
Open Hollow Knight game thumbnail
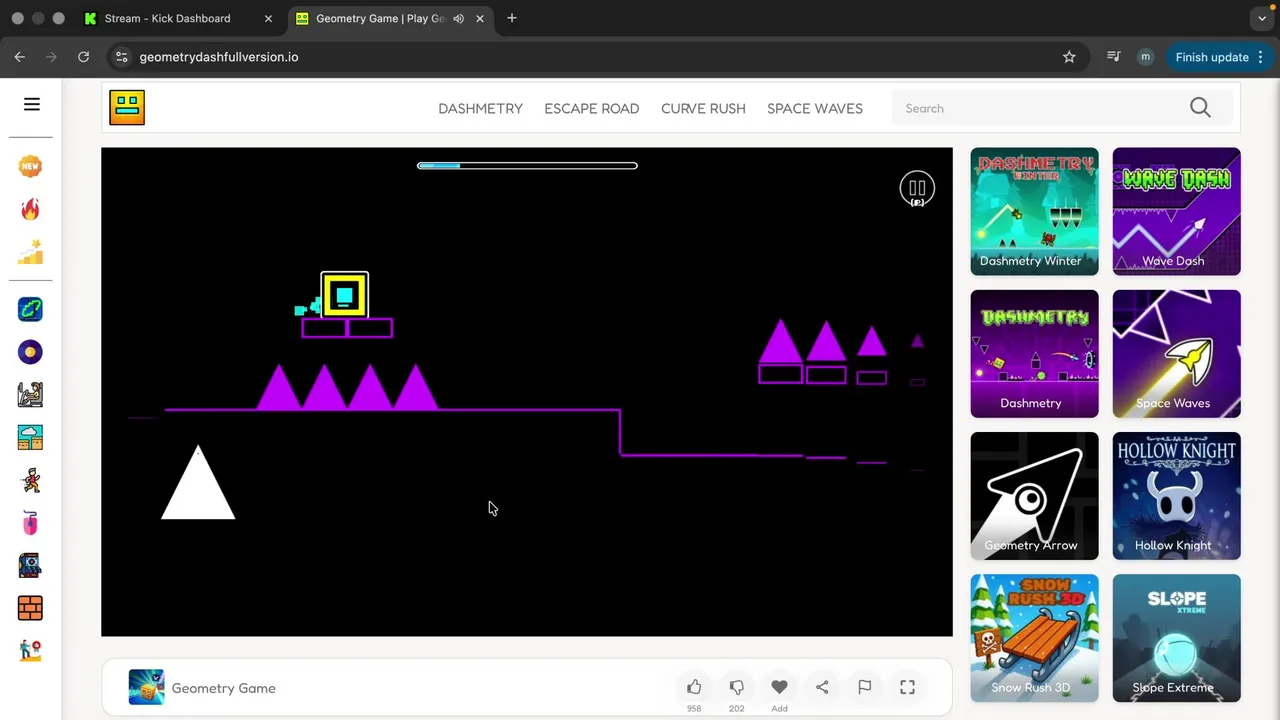point(1176,496)
